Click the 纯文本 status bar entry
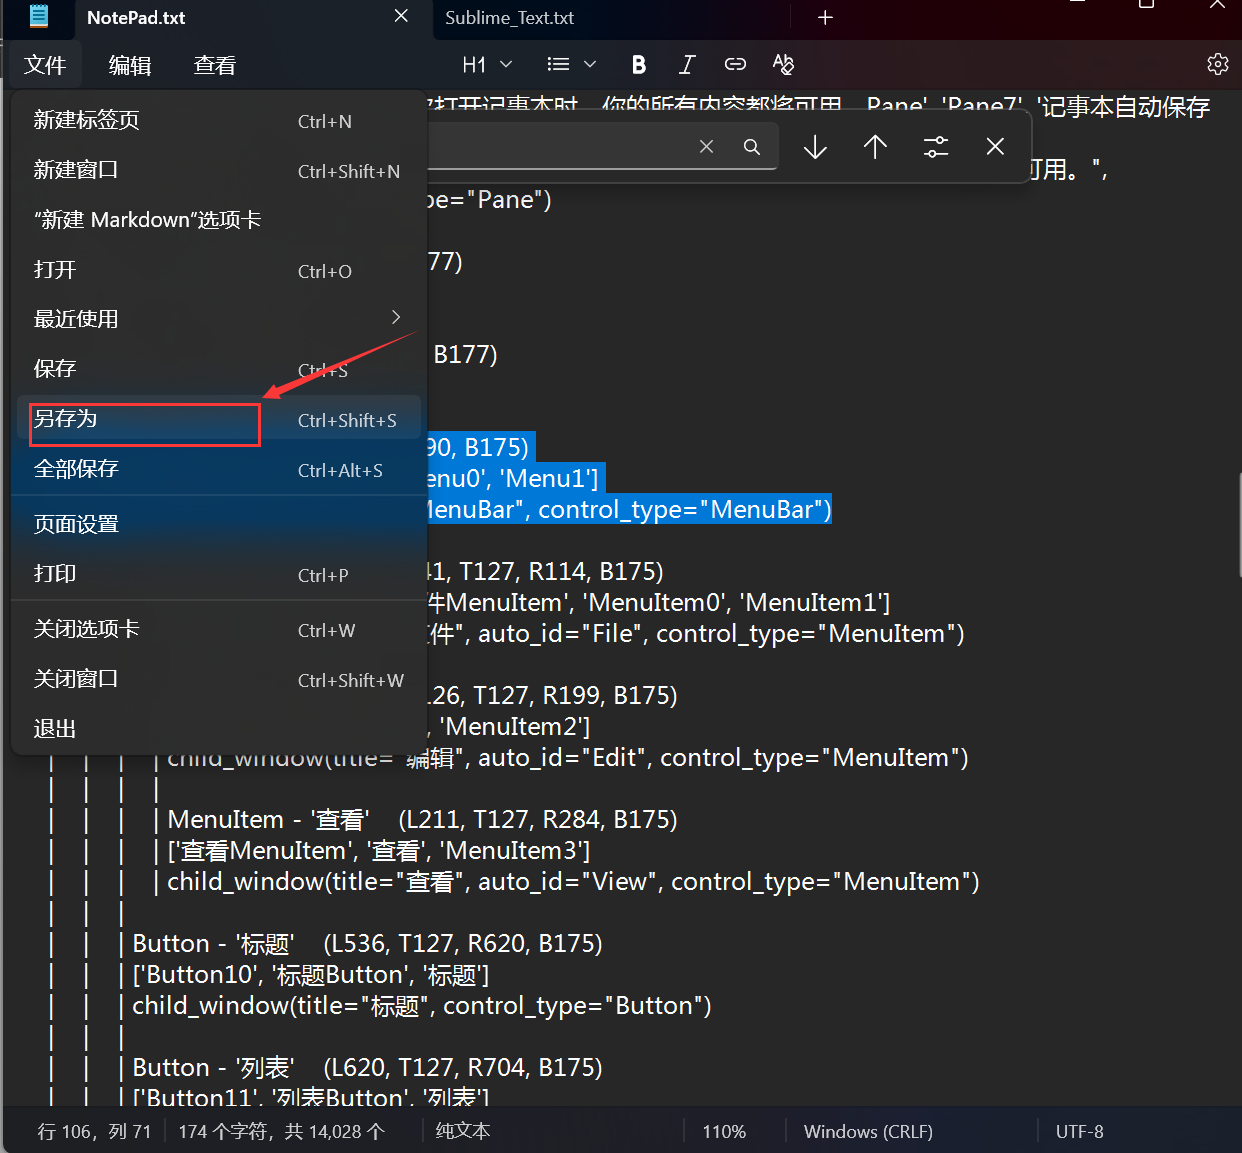The image size is (1242, 1153). (463, 1132)
